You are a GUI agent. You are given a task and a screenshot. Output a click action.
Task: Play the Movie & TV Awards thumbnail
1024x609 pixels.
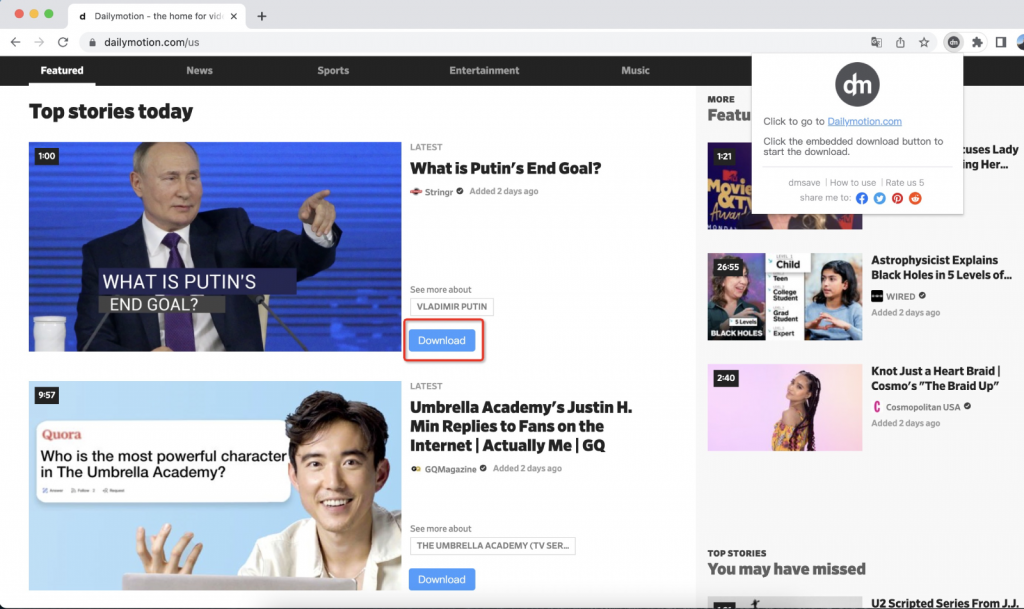pos(729,186)
